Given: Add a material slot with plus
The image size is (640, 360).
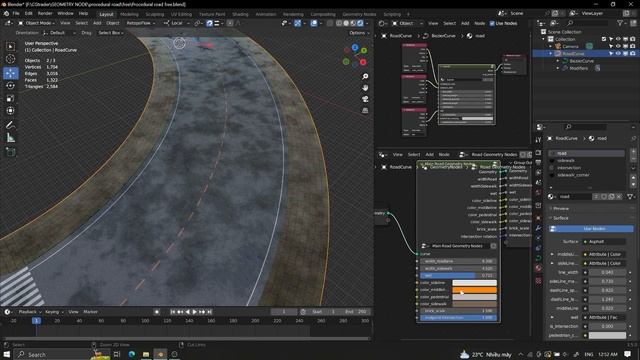Looking at the screenshot, I should (633, 152).
